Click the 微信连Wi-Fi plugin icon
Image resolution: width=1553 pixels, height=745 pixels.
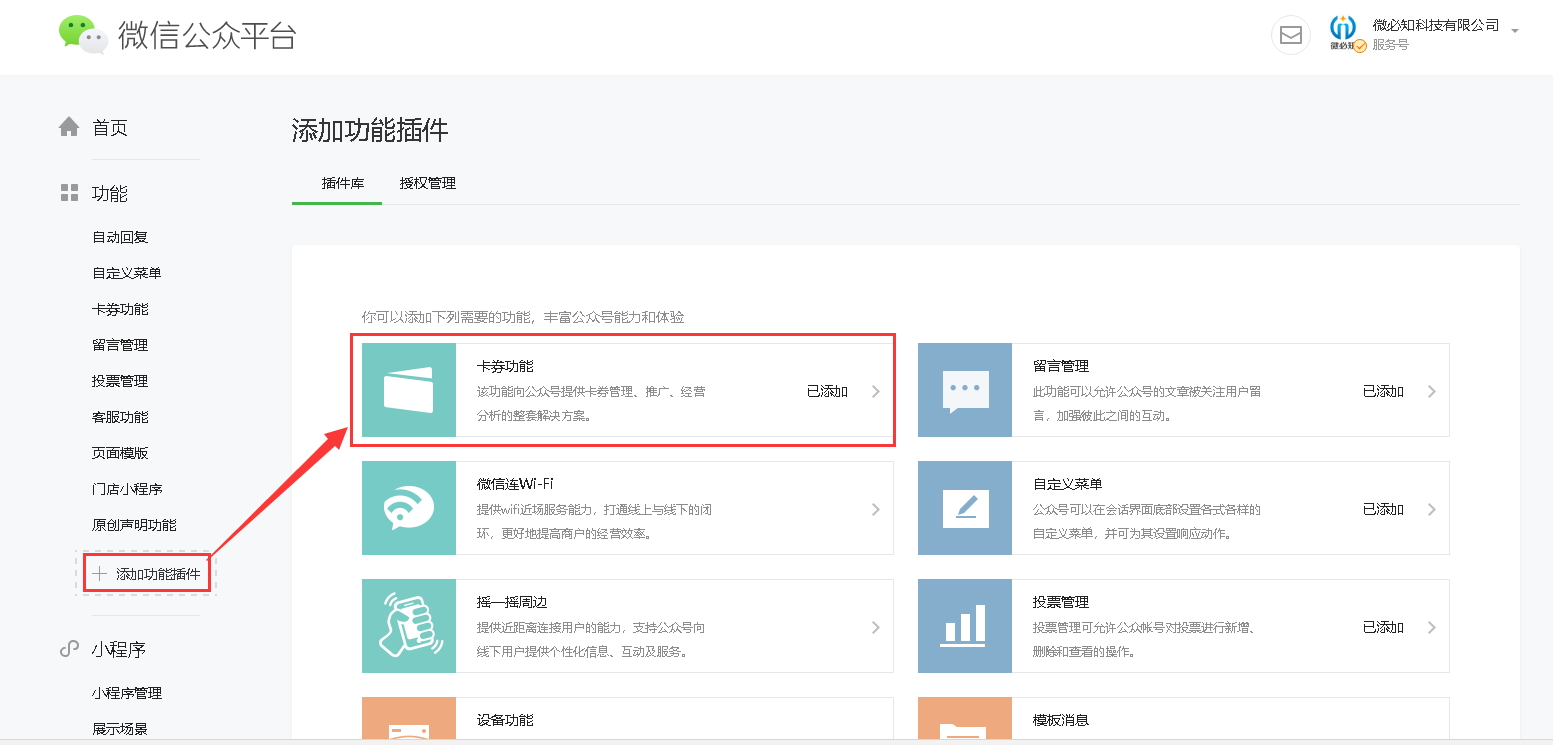(409, 508)
